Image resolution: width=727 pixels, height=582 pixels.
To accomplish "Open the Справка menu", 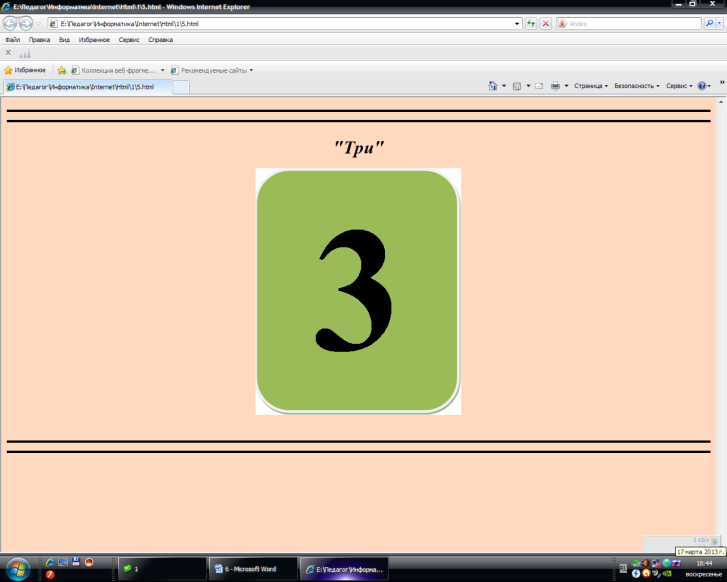I will (x=160, y=40).
